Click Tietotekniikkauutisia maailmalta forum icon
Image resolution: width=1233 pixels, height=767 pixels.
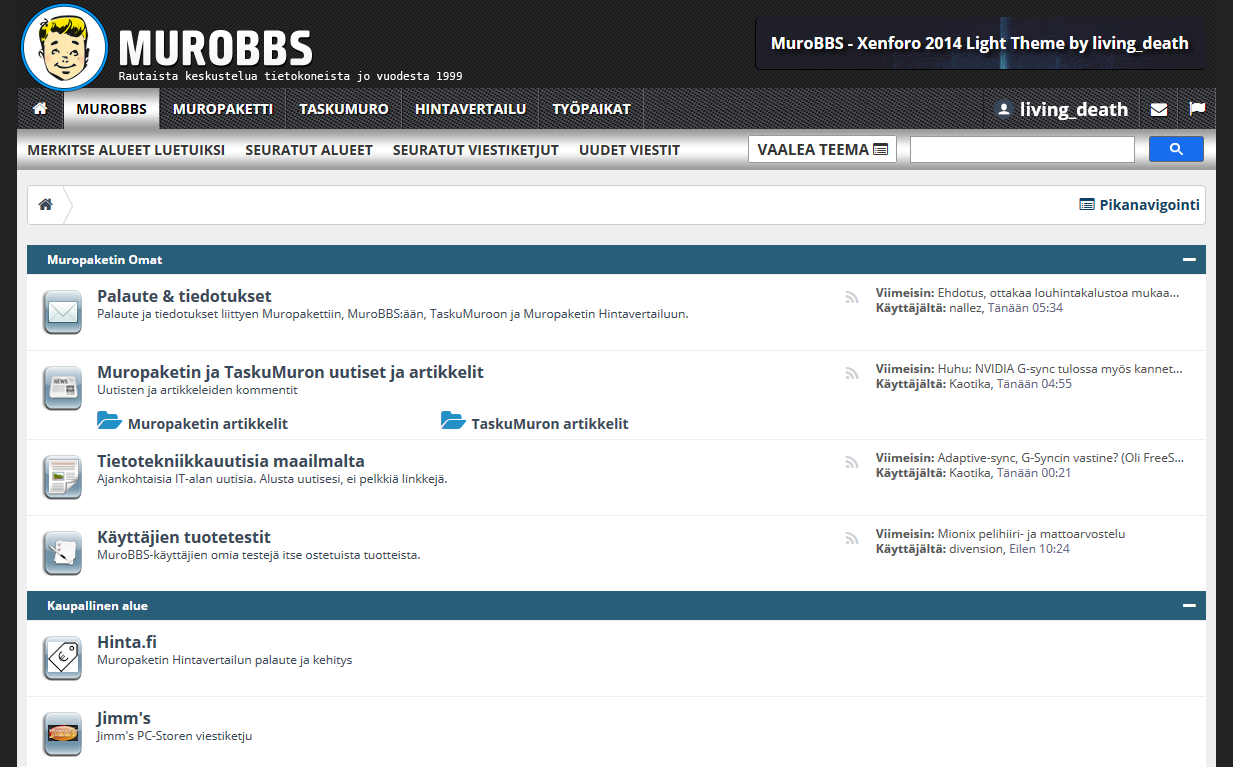pos(63,477)
